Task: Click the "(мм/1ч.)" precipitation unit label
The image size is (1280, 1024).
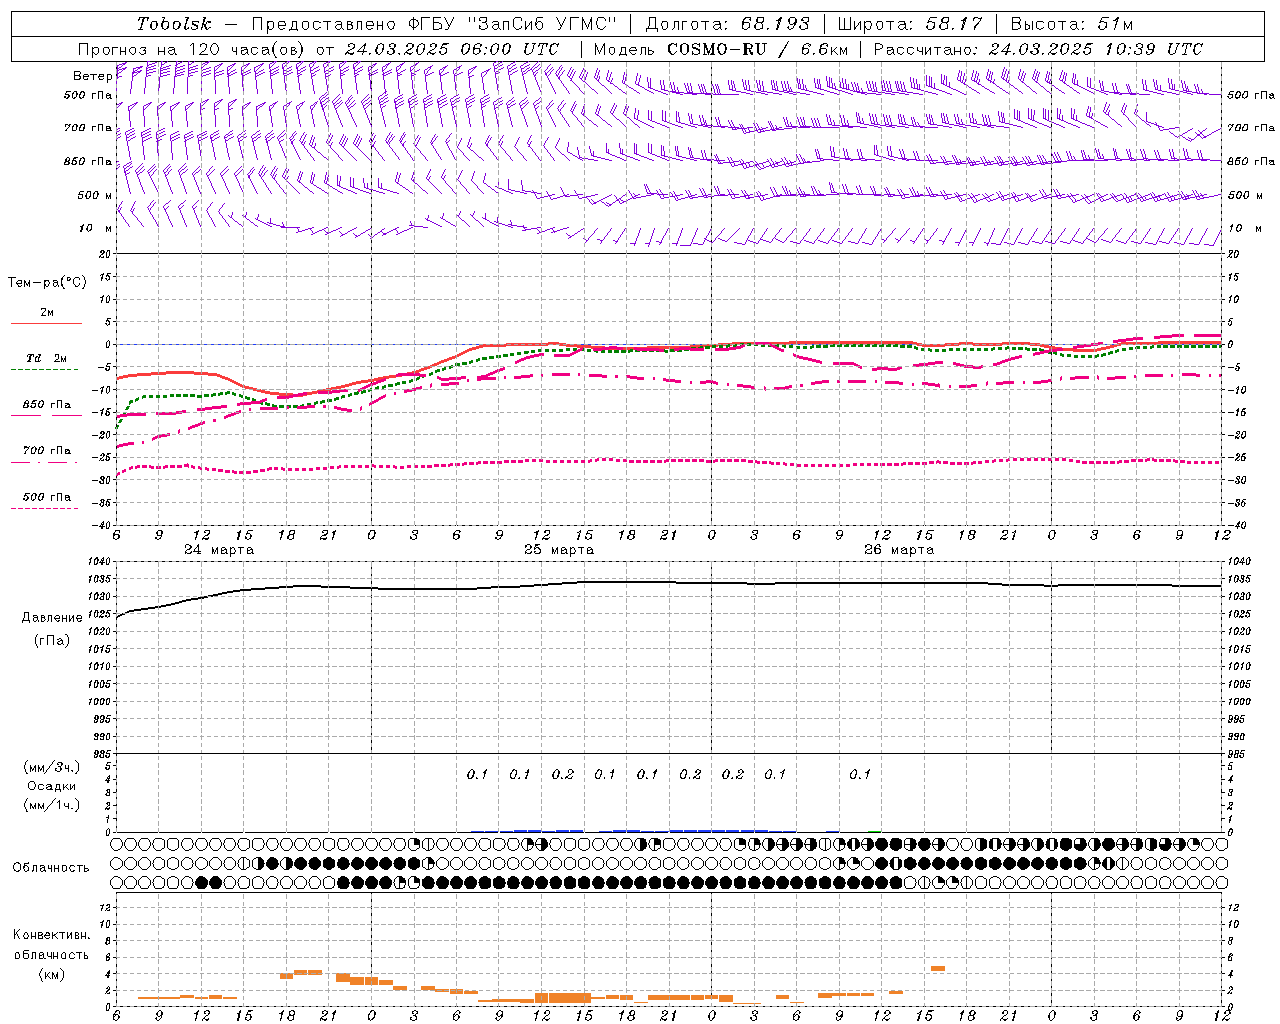Action: 52,805
